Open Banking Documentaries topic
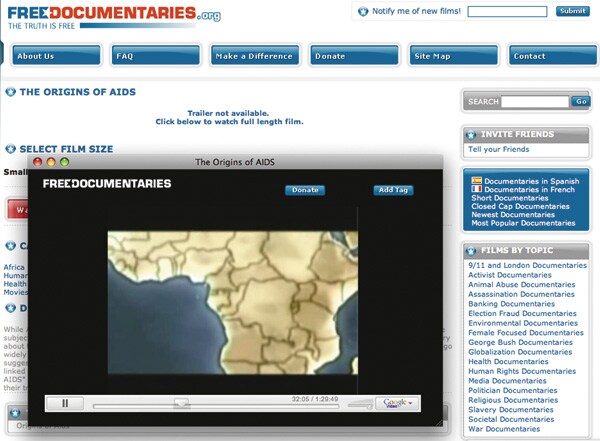Viewport: 600px width, 441px height. click(x=511, y=304)
